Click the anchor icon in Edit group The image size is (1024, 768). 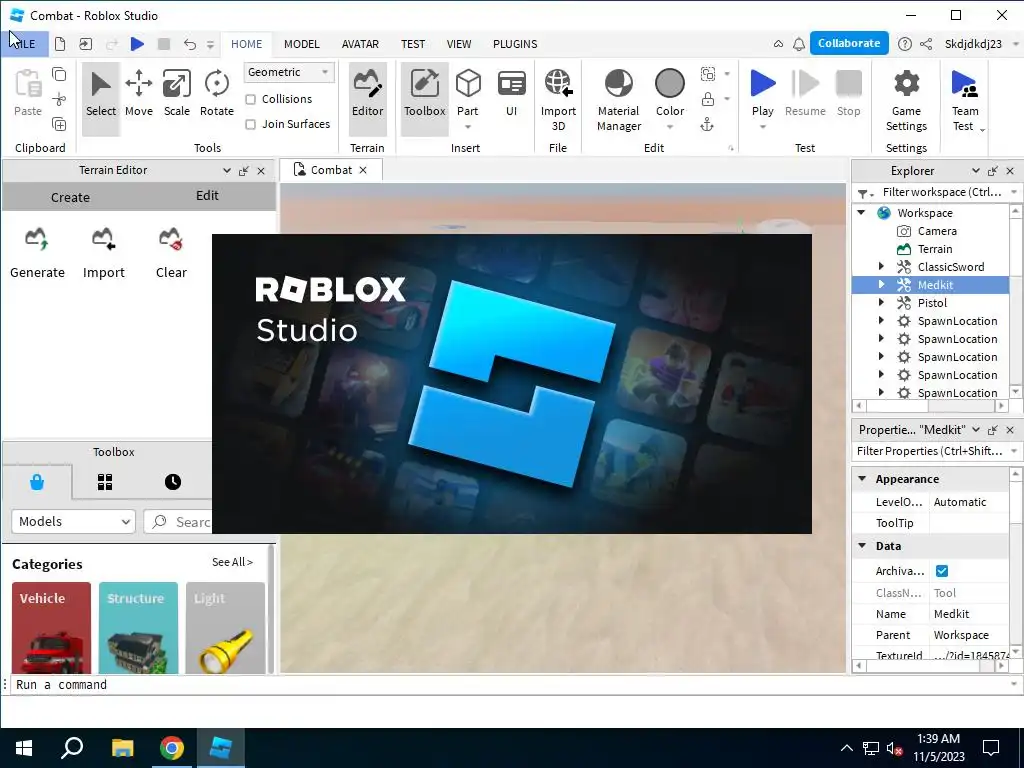point(707,125)
